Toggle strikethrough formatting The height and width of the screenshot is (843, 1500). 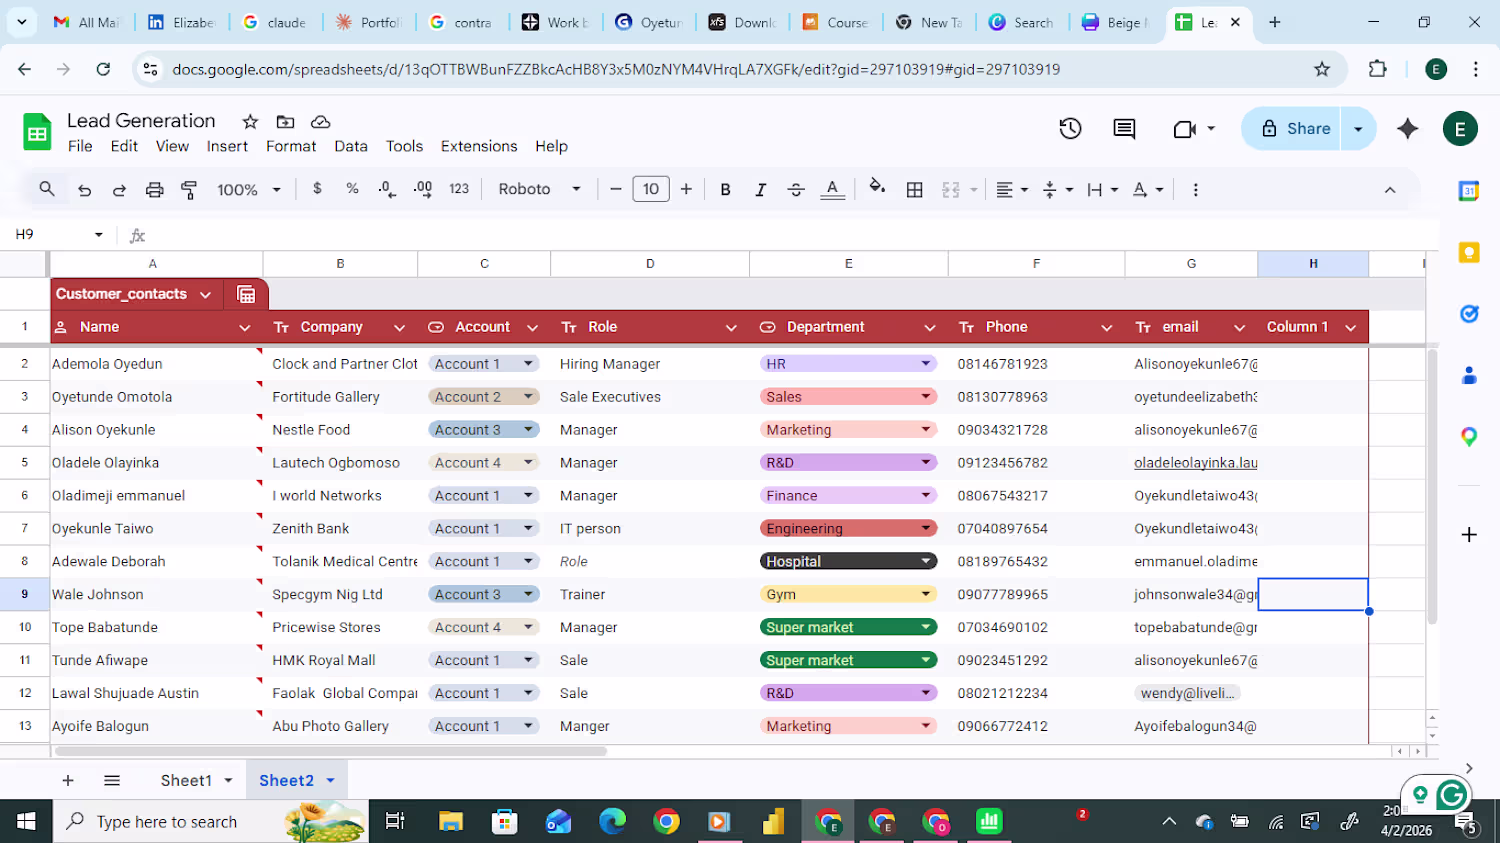pyautogui.click(x=795, y=189)
